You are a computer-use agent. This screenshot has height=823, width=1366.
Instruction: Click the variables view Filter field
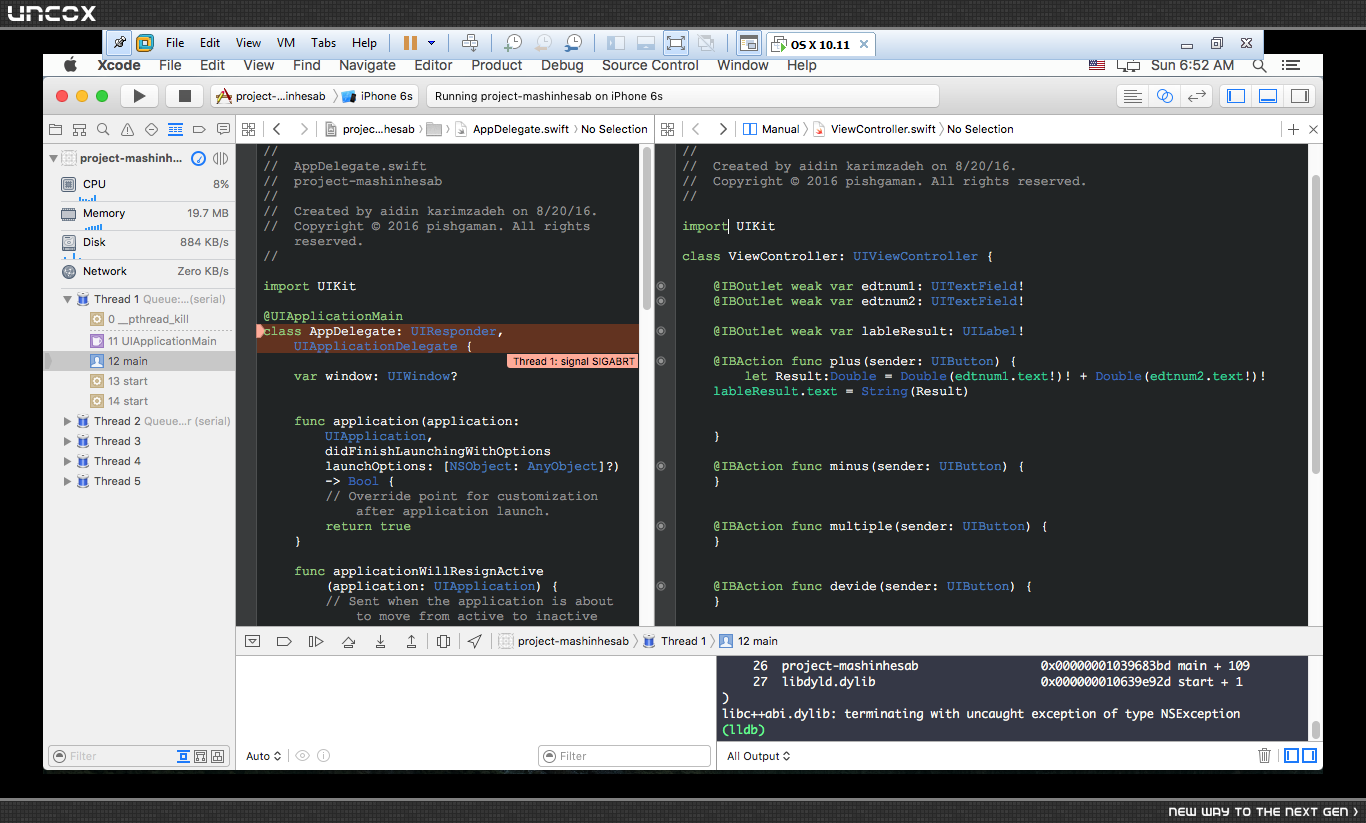tap(624, 756)
